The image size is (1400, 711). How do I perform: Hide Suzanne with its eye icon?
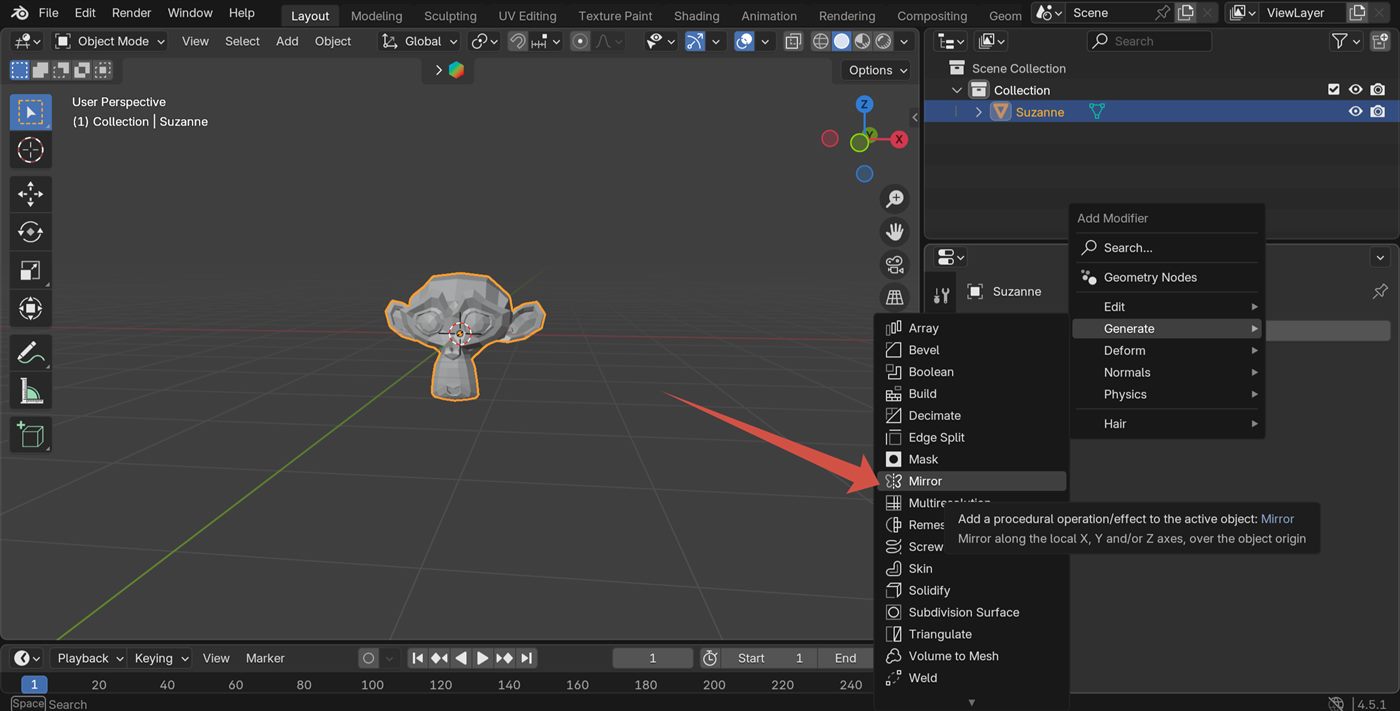click(x=1355, y=112)
